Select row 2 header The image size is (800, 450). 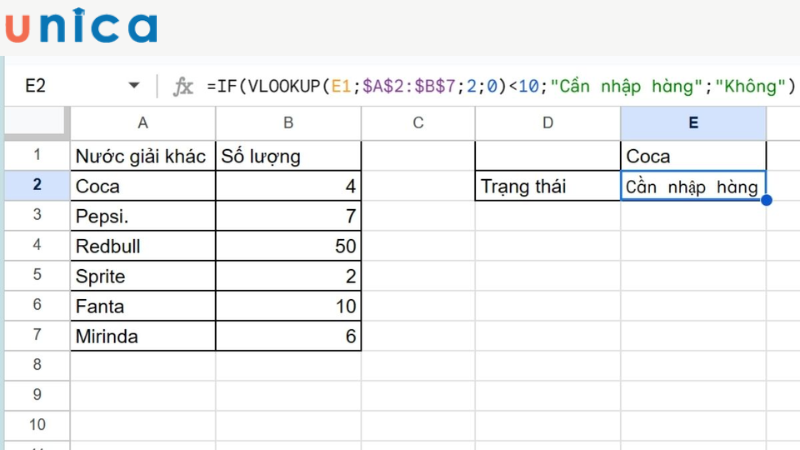click(37, 185)
